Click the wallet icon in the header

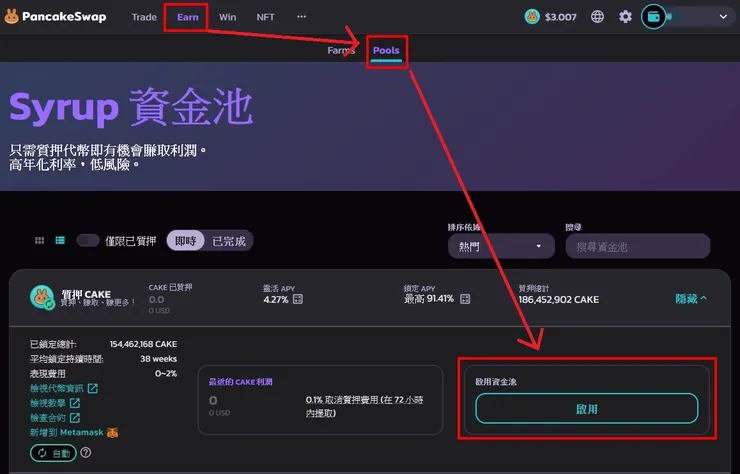(x=654, y=17)
